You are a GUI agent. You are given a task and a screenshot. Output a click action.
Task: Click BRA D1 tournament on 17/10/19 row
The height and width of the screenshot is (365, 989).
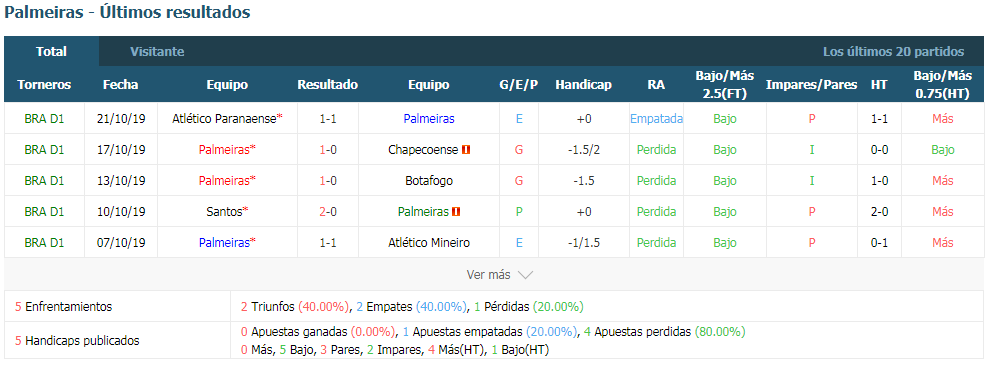tap(44, 150)
